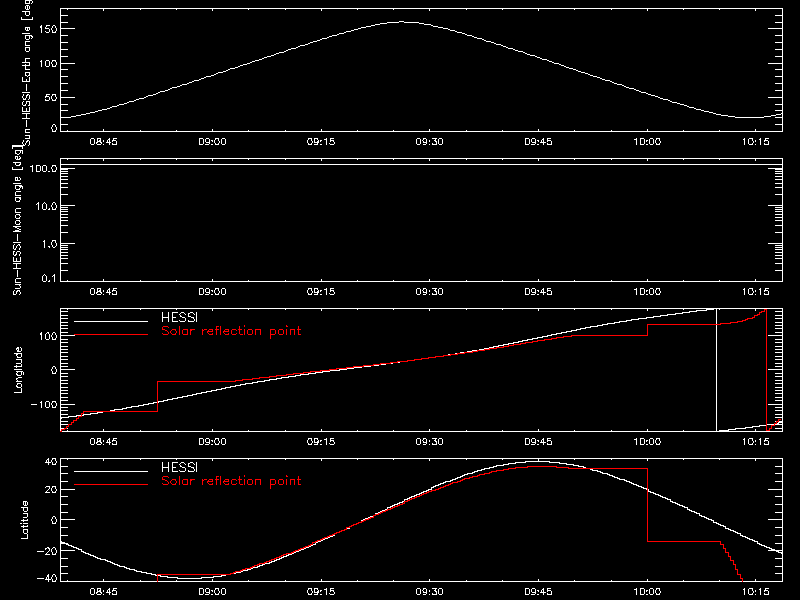Click the 40 tick on Latitude axis
The width and height of the screenshot is (800, 600).
(x=51, y=462)
